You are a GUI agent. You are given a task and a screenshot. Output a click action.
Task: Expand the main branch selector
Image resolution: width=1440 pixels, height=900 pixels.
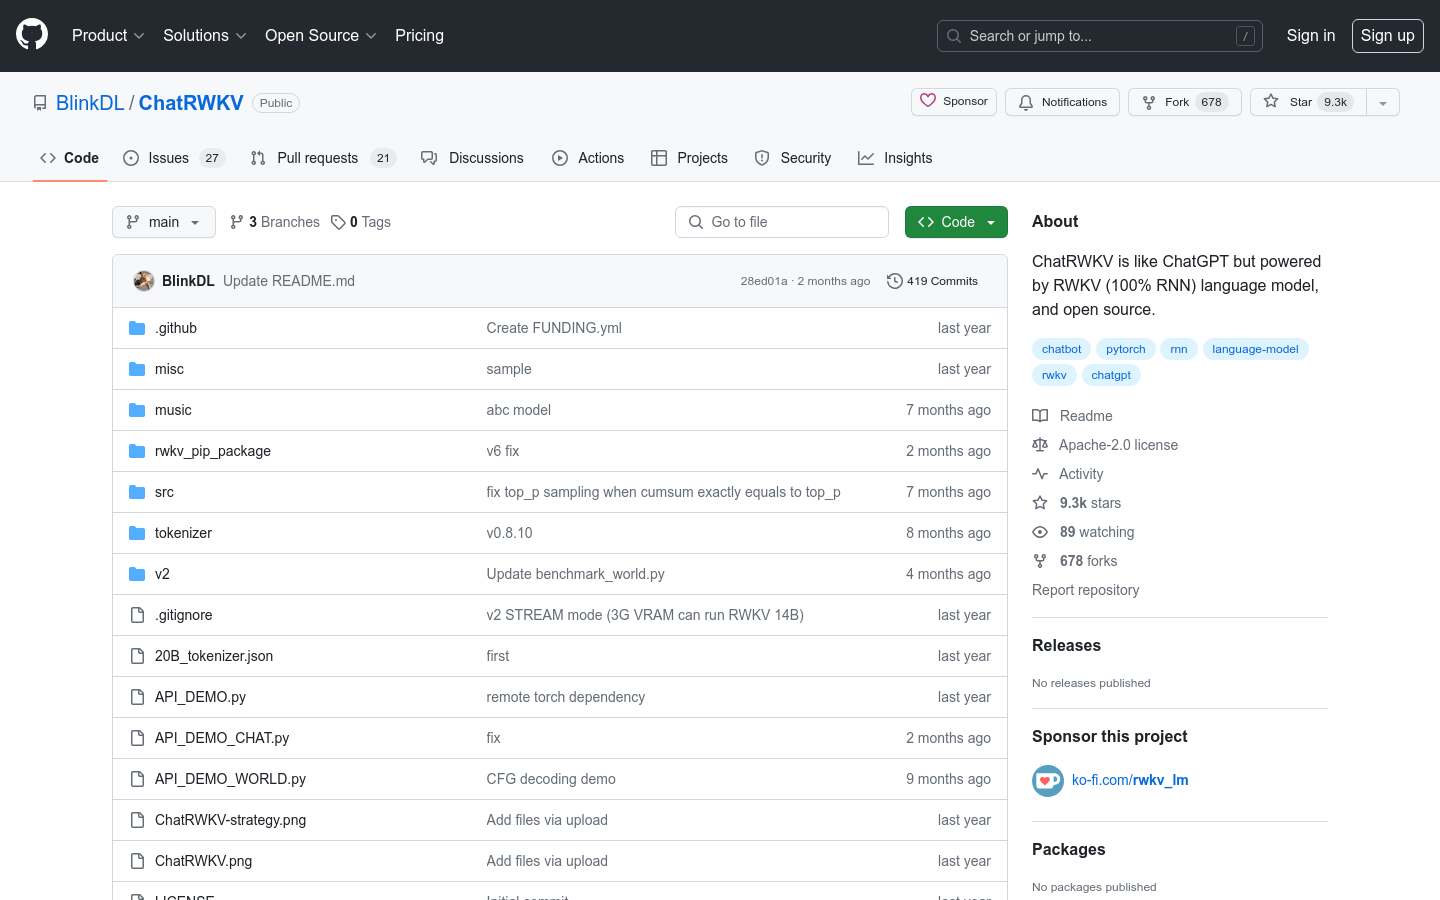pos(164,222)
